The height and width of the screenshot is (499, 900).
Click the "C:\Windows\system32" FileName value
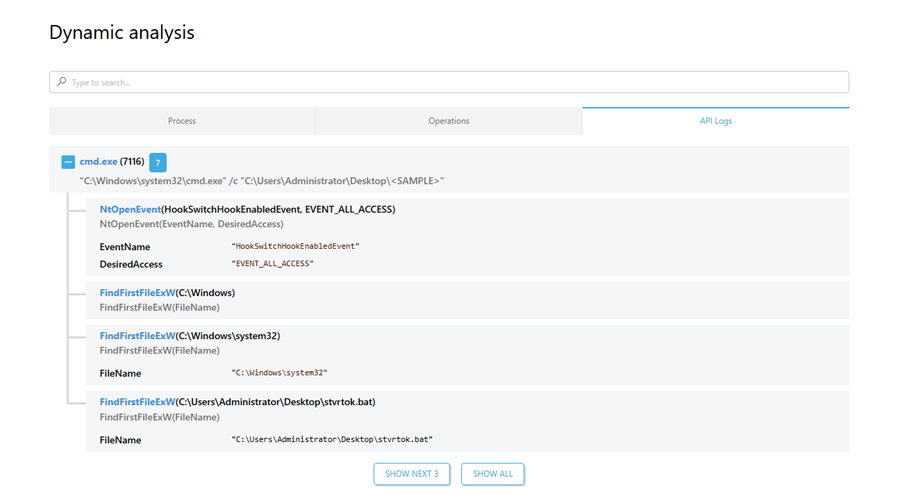click(x=279, y=373)
